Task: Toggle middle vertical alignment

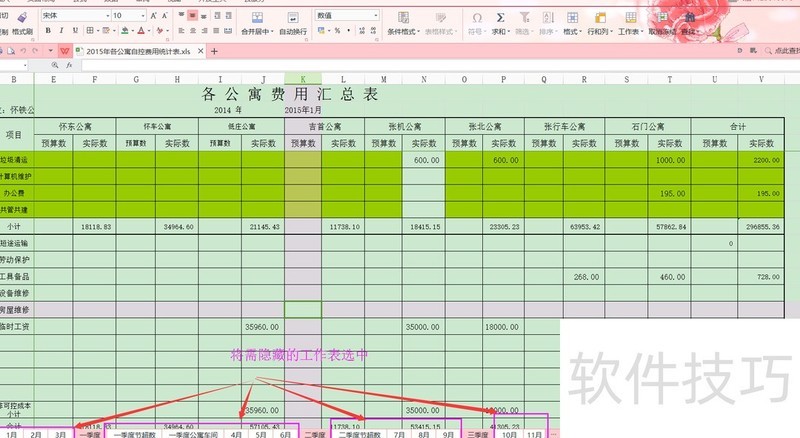Action: click(x=192, y=16)
